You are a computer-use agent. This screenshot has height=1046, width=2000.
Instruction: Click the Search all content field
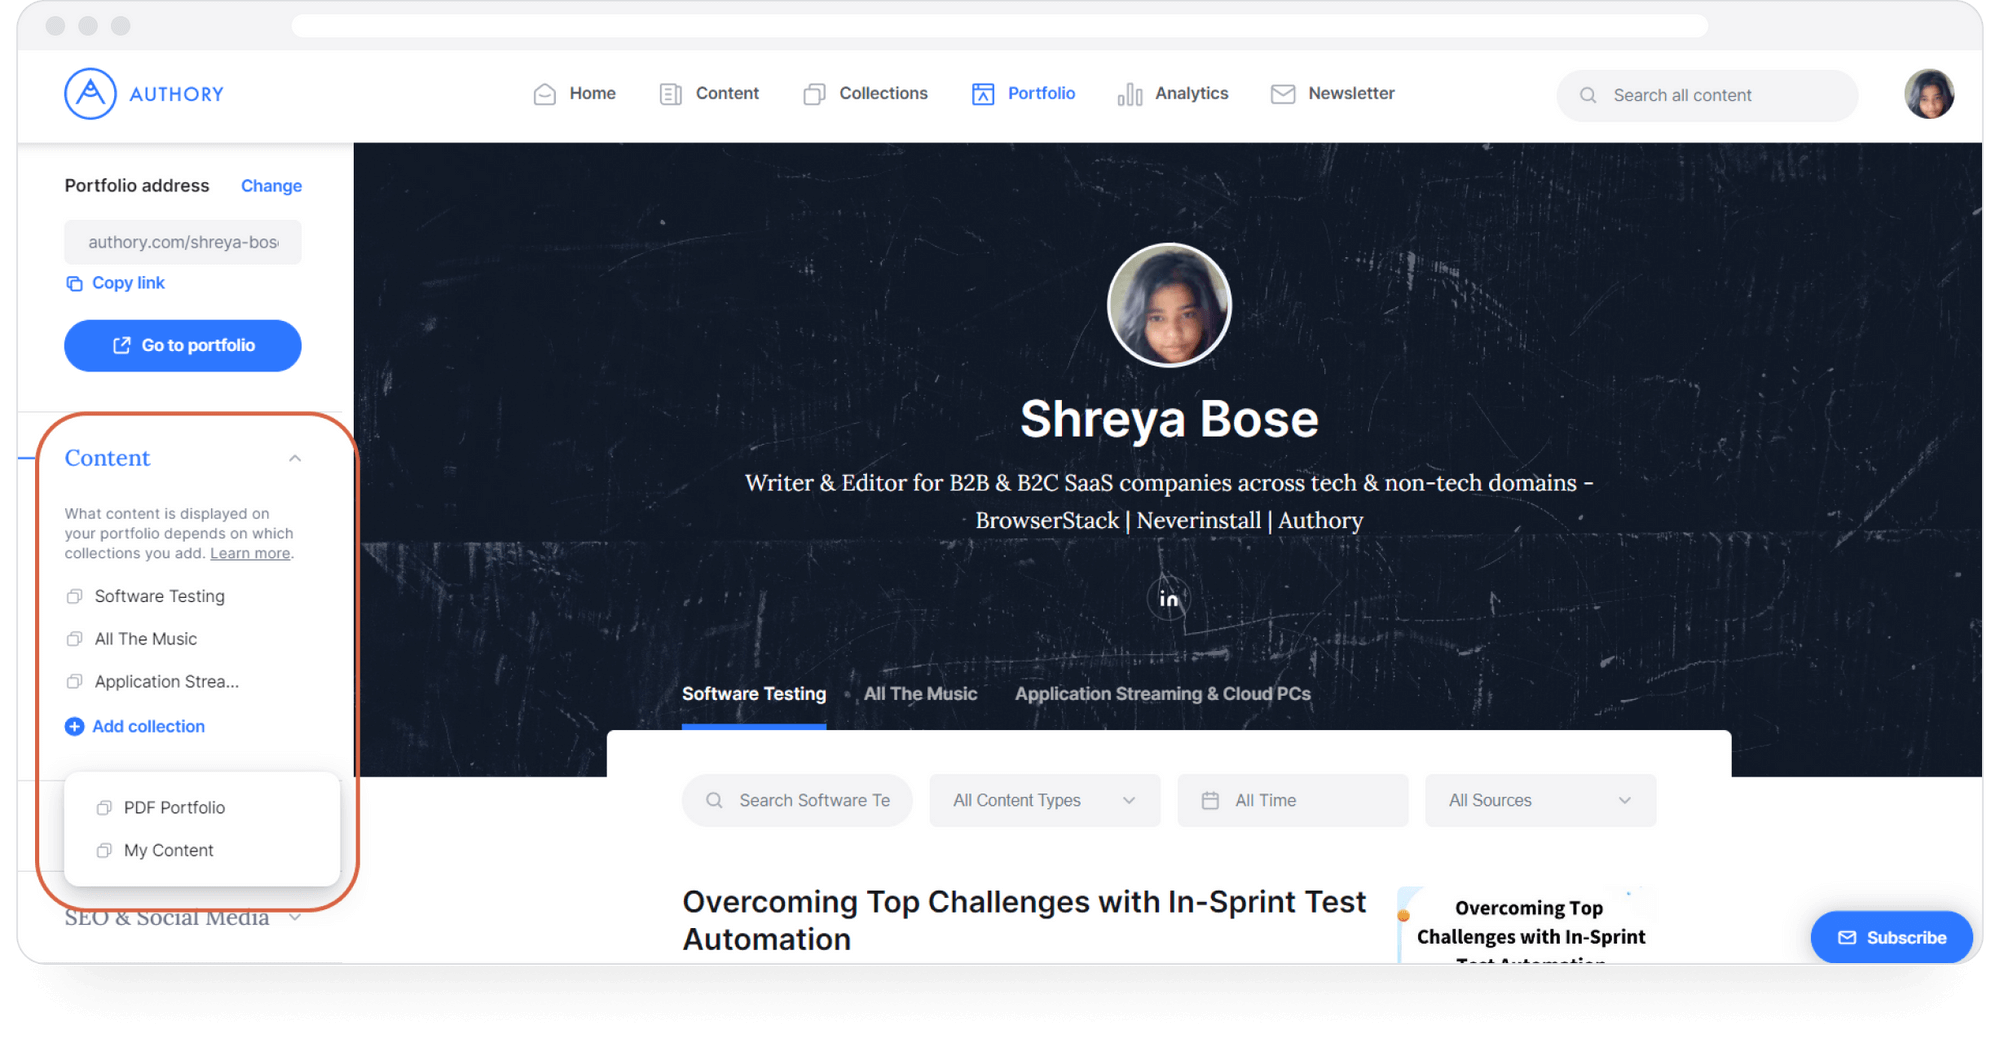point(1706,96)
